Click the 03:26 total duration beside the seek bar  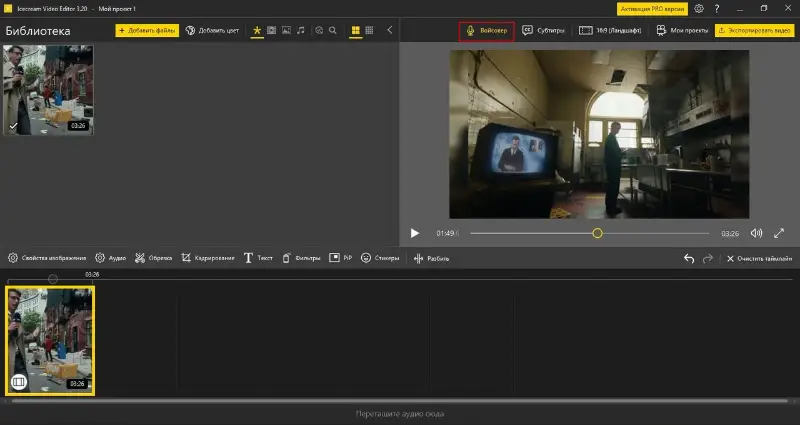coord(730,234)
